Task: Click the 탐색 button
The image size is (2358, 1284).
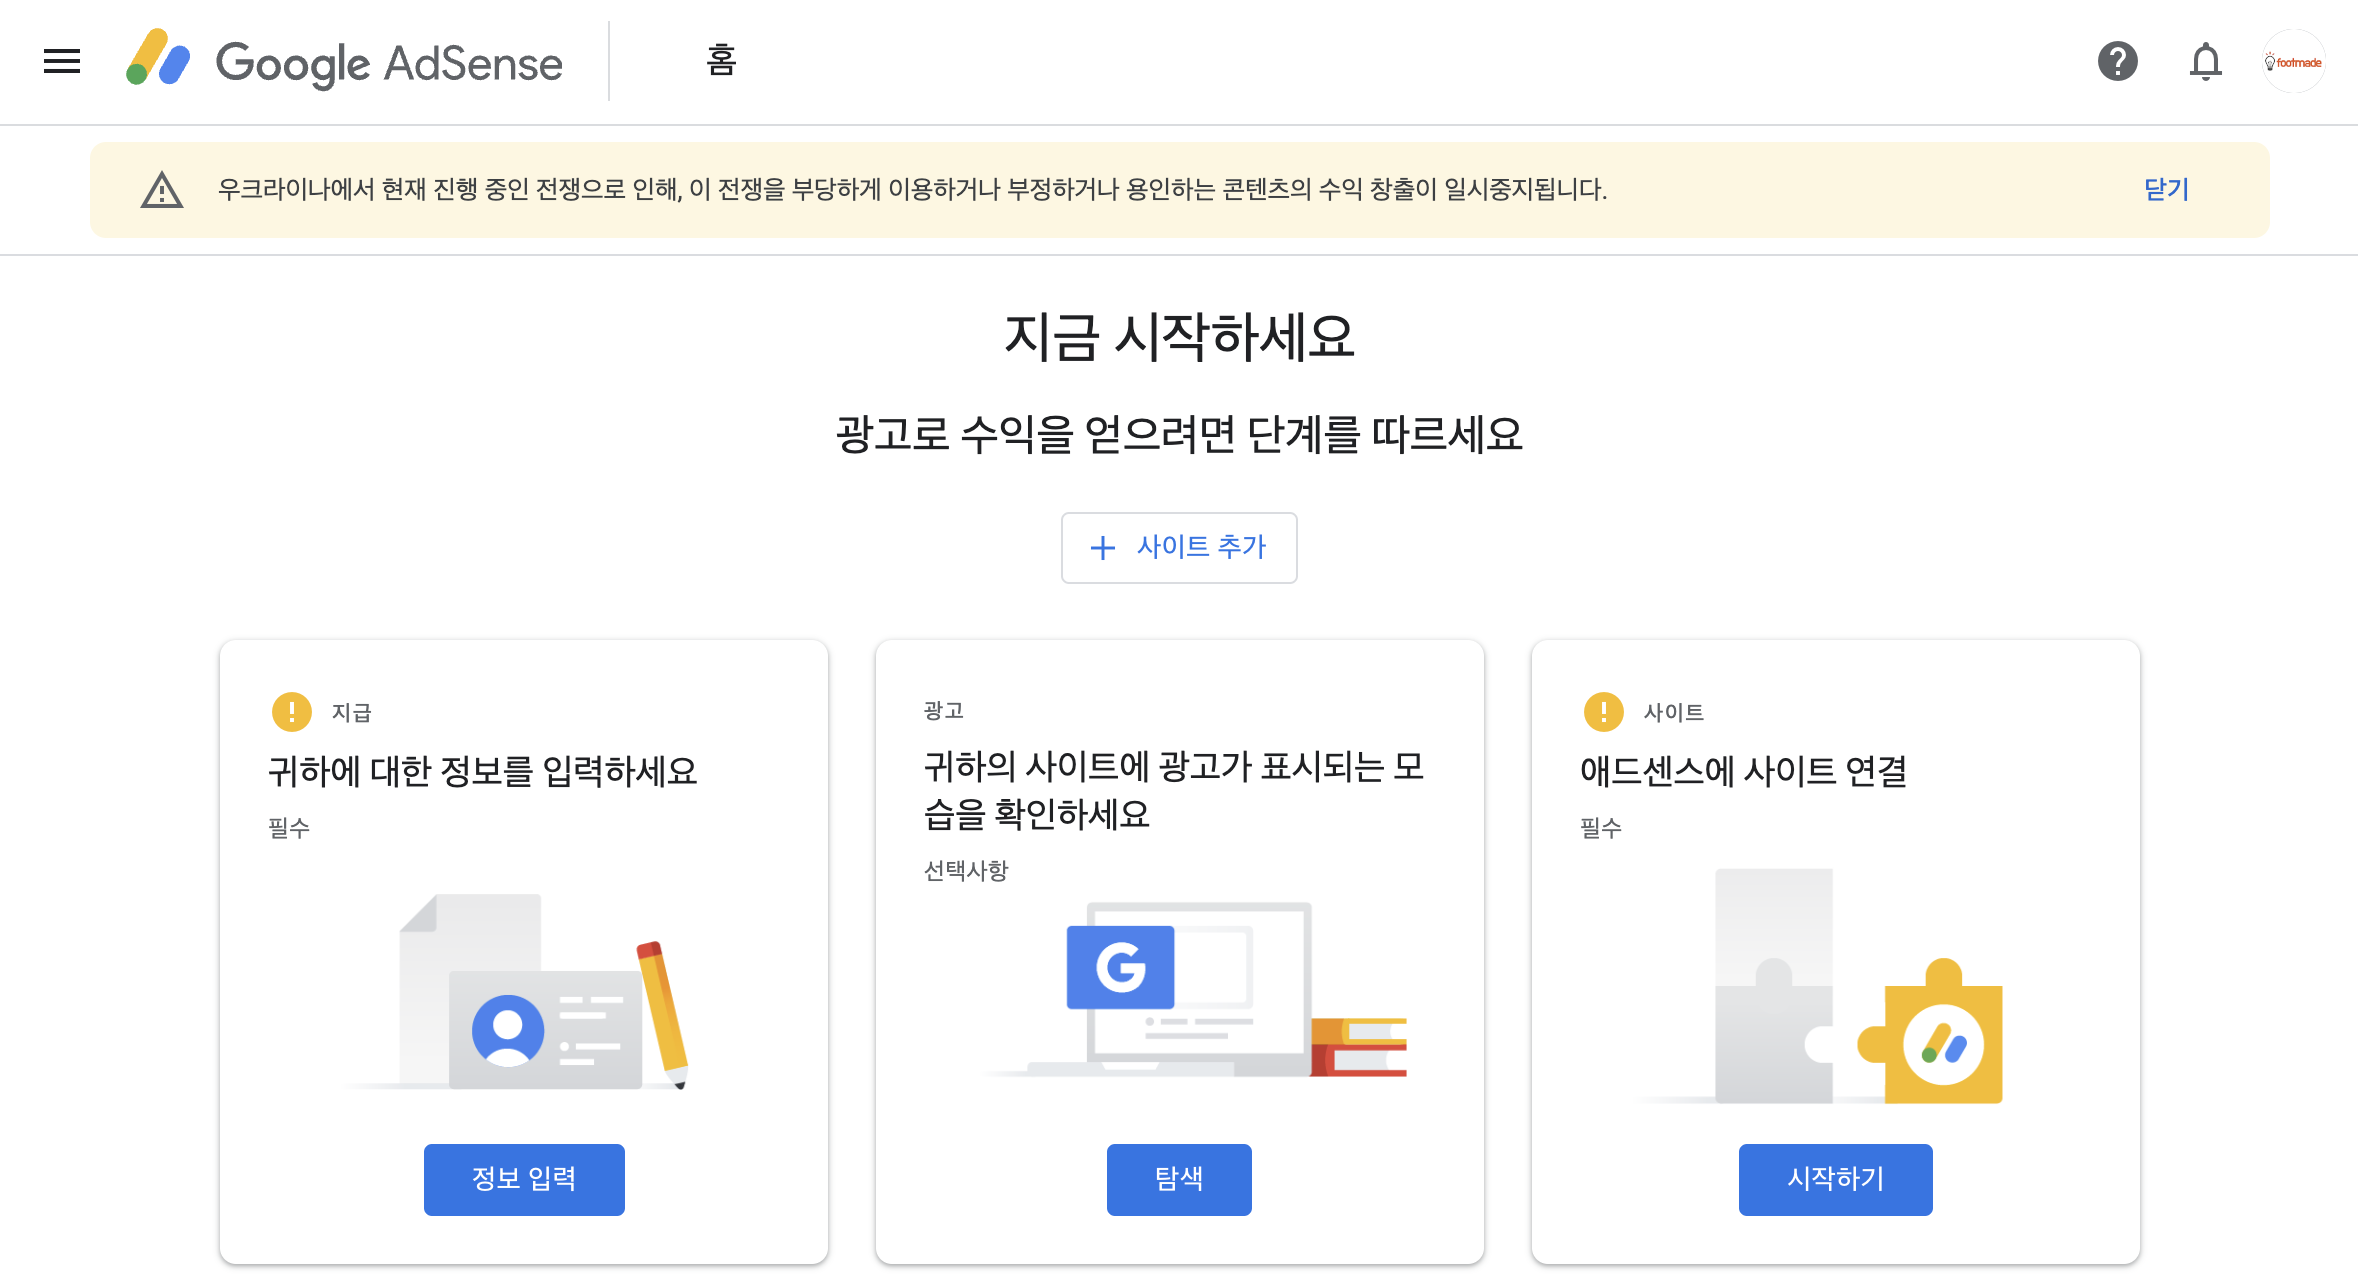Action: tap(1178, 1179)
